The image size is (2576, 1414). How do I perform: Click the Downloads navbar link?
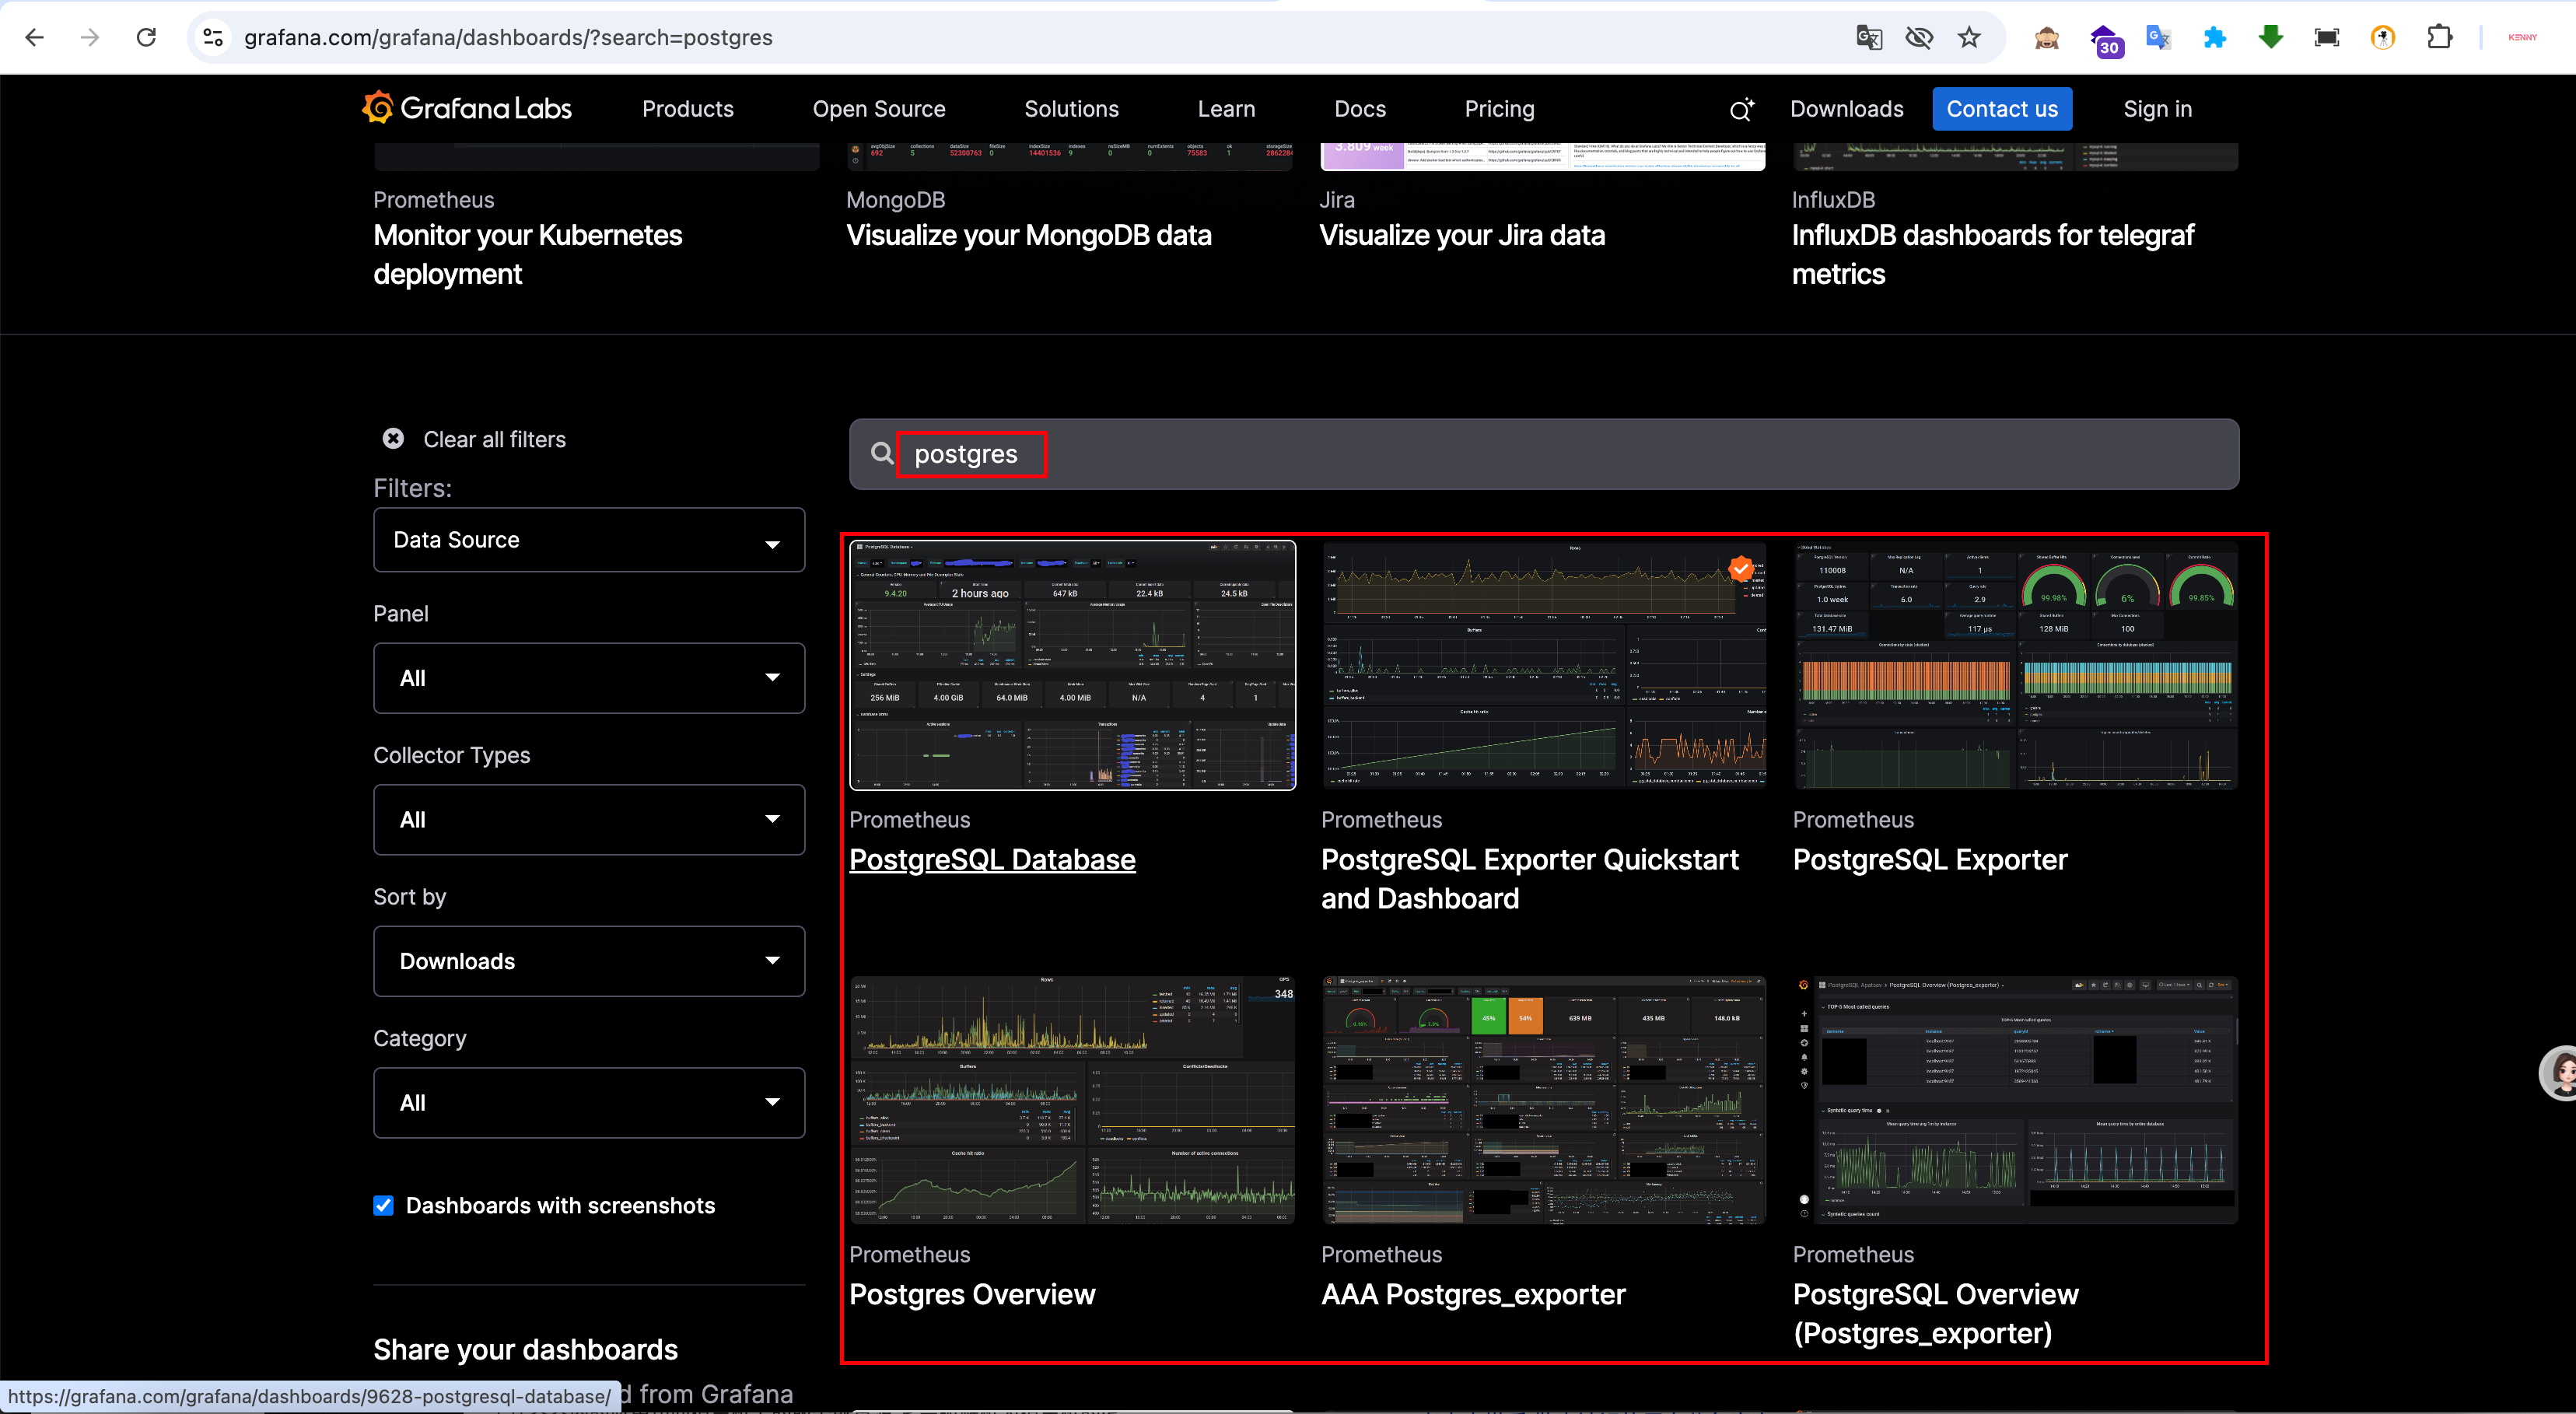click(x=1847, y=109)
